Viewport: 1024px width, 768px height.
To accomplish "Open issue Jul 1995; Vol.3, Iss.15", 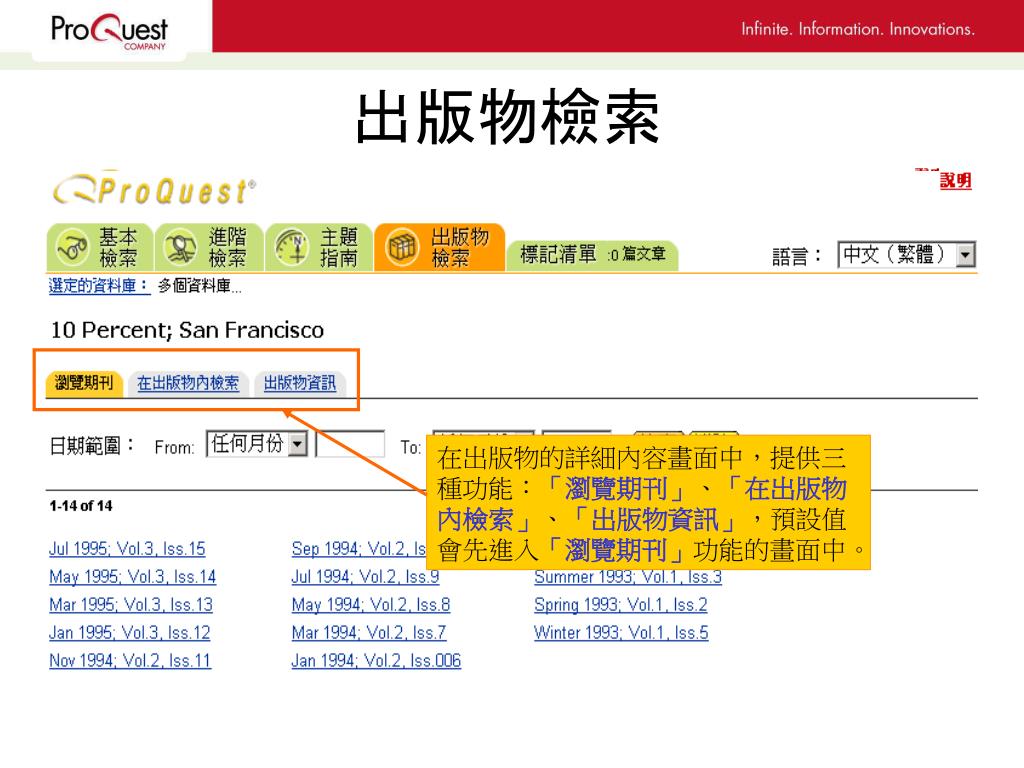I will point(127,549).
